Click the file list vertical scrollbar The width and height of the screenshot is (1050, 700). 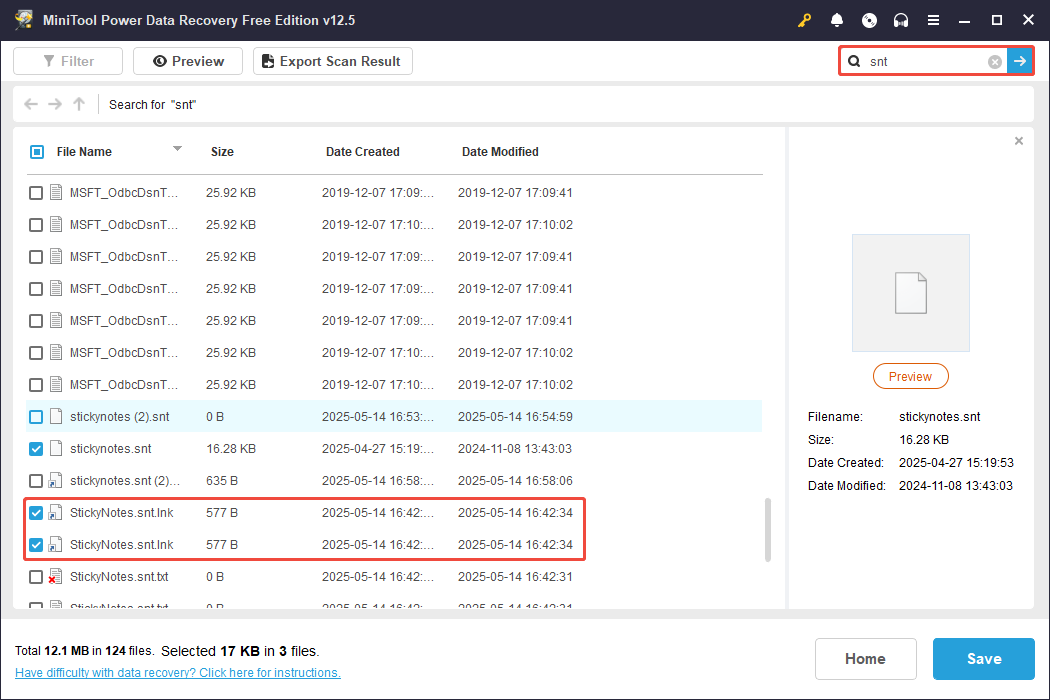tap(768, 529)
